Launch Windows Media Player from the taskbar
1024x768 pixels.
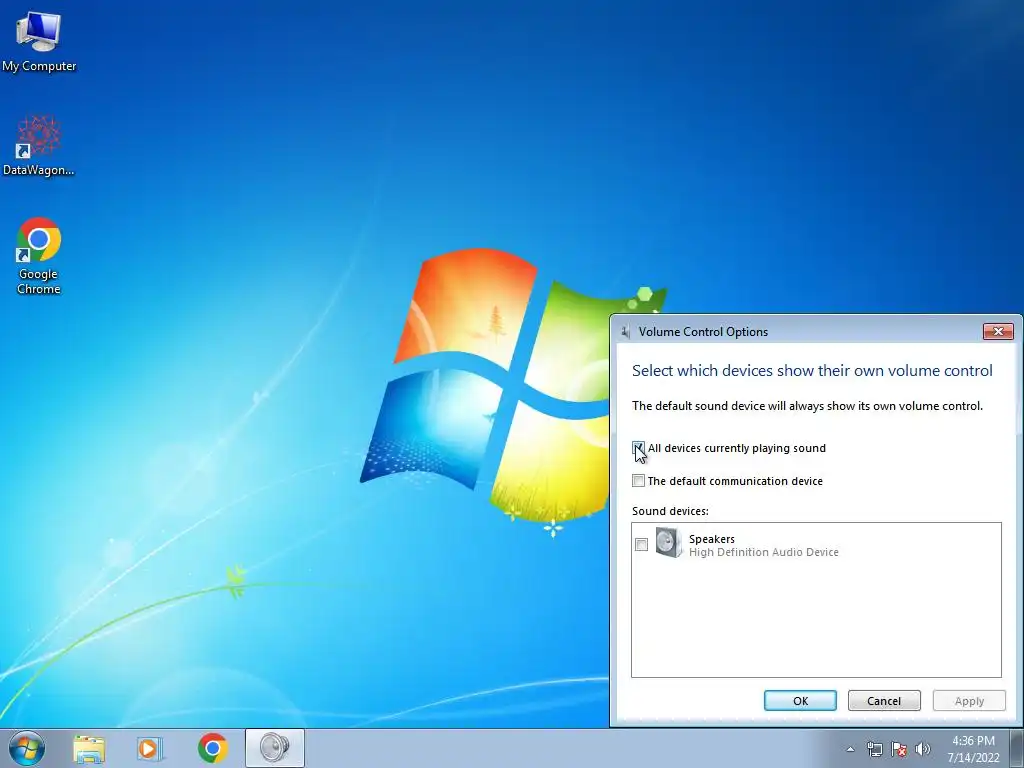(150, 748)
